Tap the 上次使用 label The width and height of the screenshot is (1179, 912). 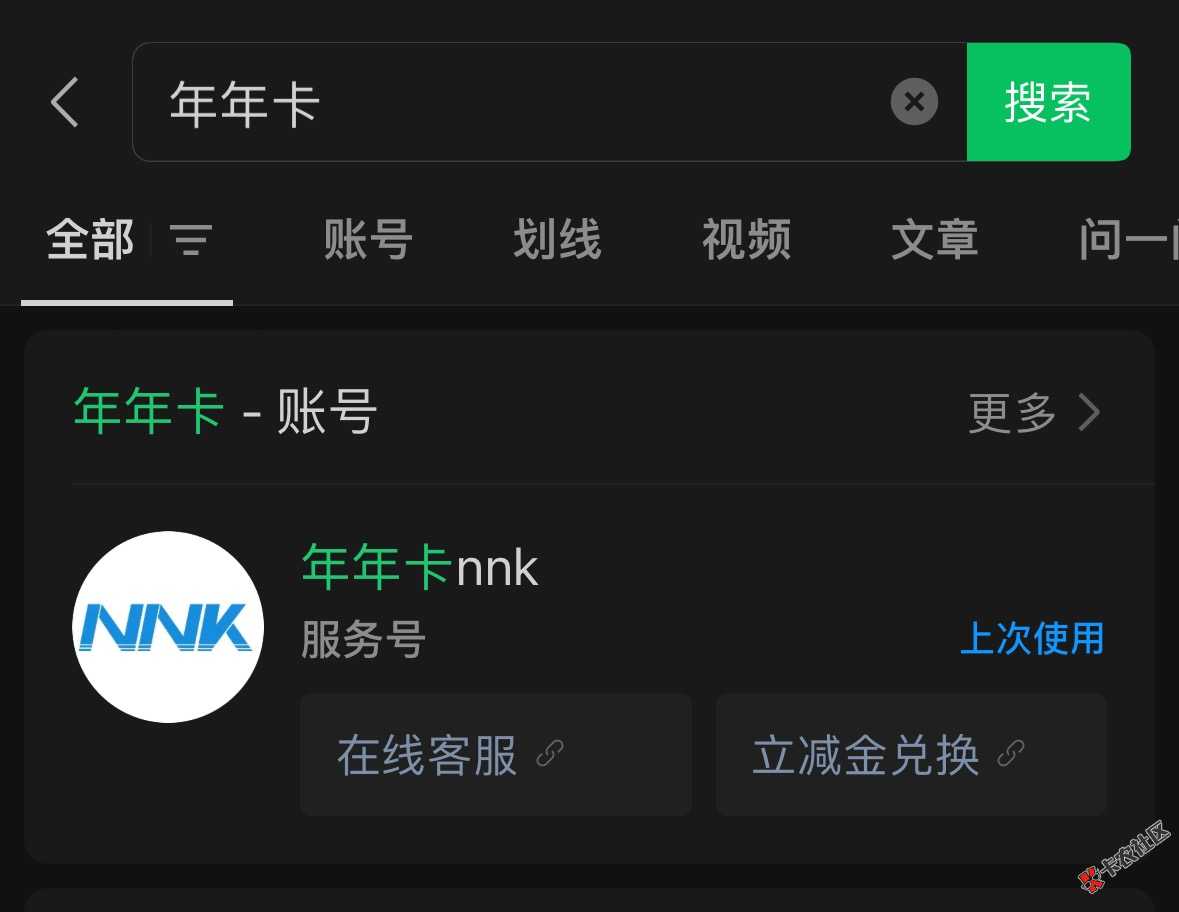(x=1032, y=638)
